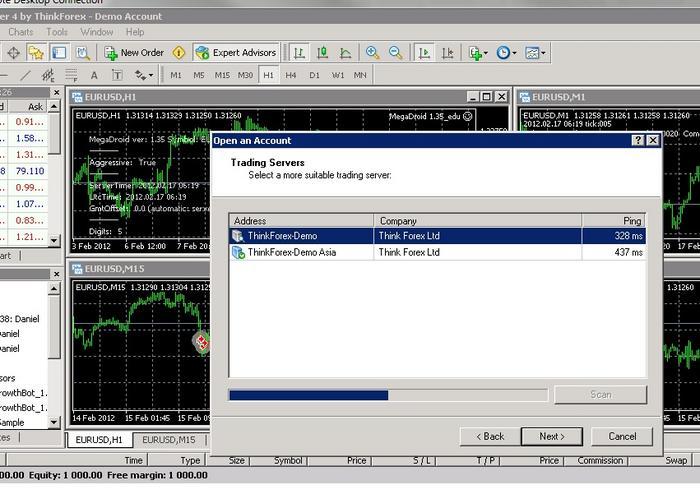
Task: Select the Text tool A
Action: click(x=94, y=75)
